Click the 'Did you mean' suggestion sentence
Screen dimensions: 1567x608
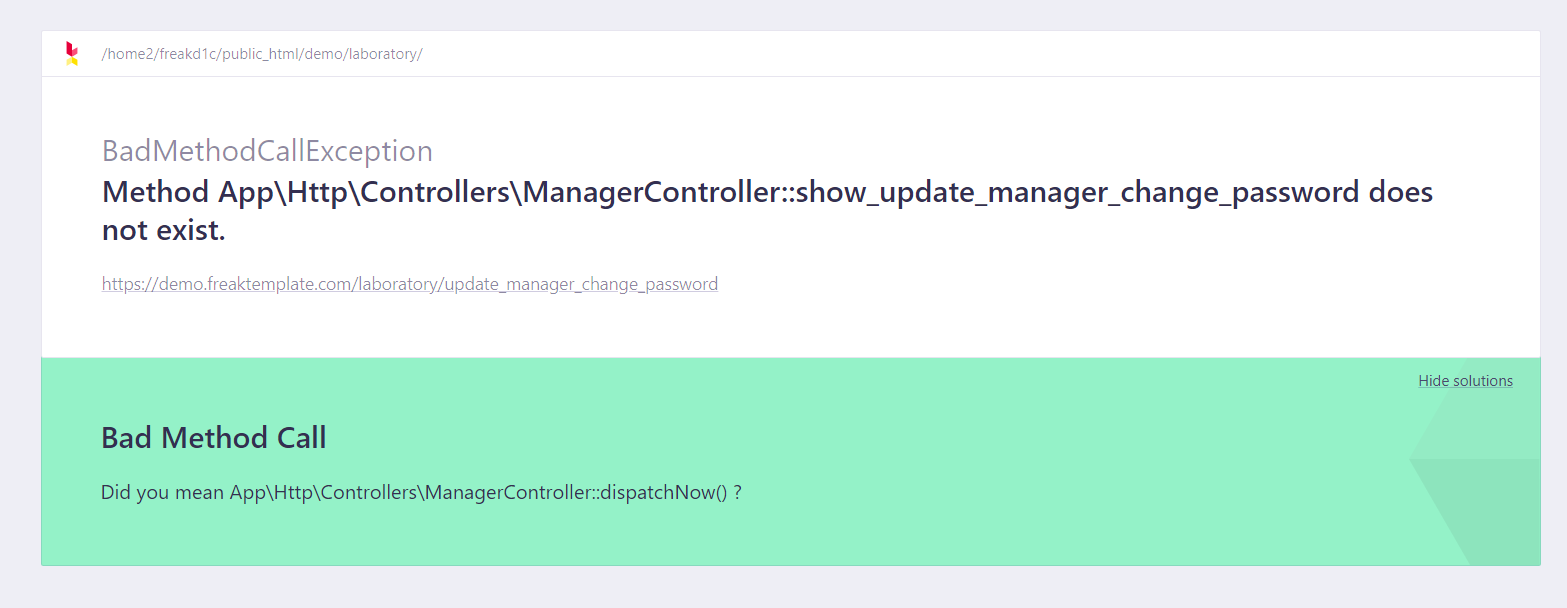click(x=421, y=493)
